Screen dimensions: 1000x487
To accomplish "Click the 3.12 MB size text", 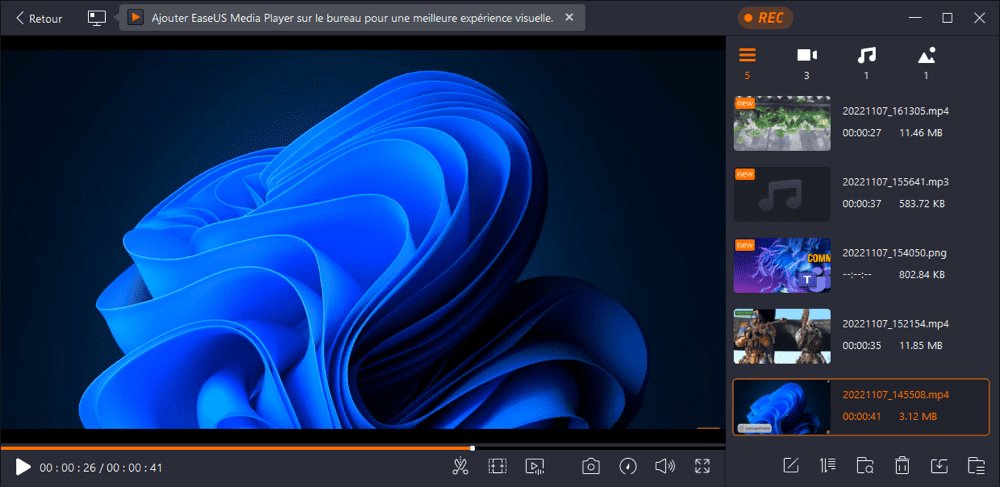I will click(x=918, y=417).
